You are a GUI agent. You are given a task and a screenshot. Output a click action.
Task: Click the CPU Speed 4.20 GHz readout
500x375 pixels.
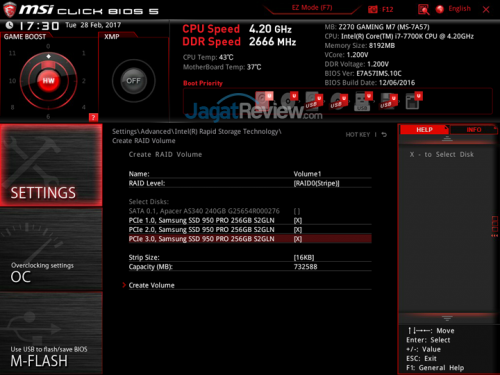(x=237, y=29)
